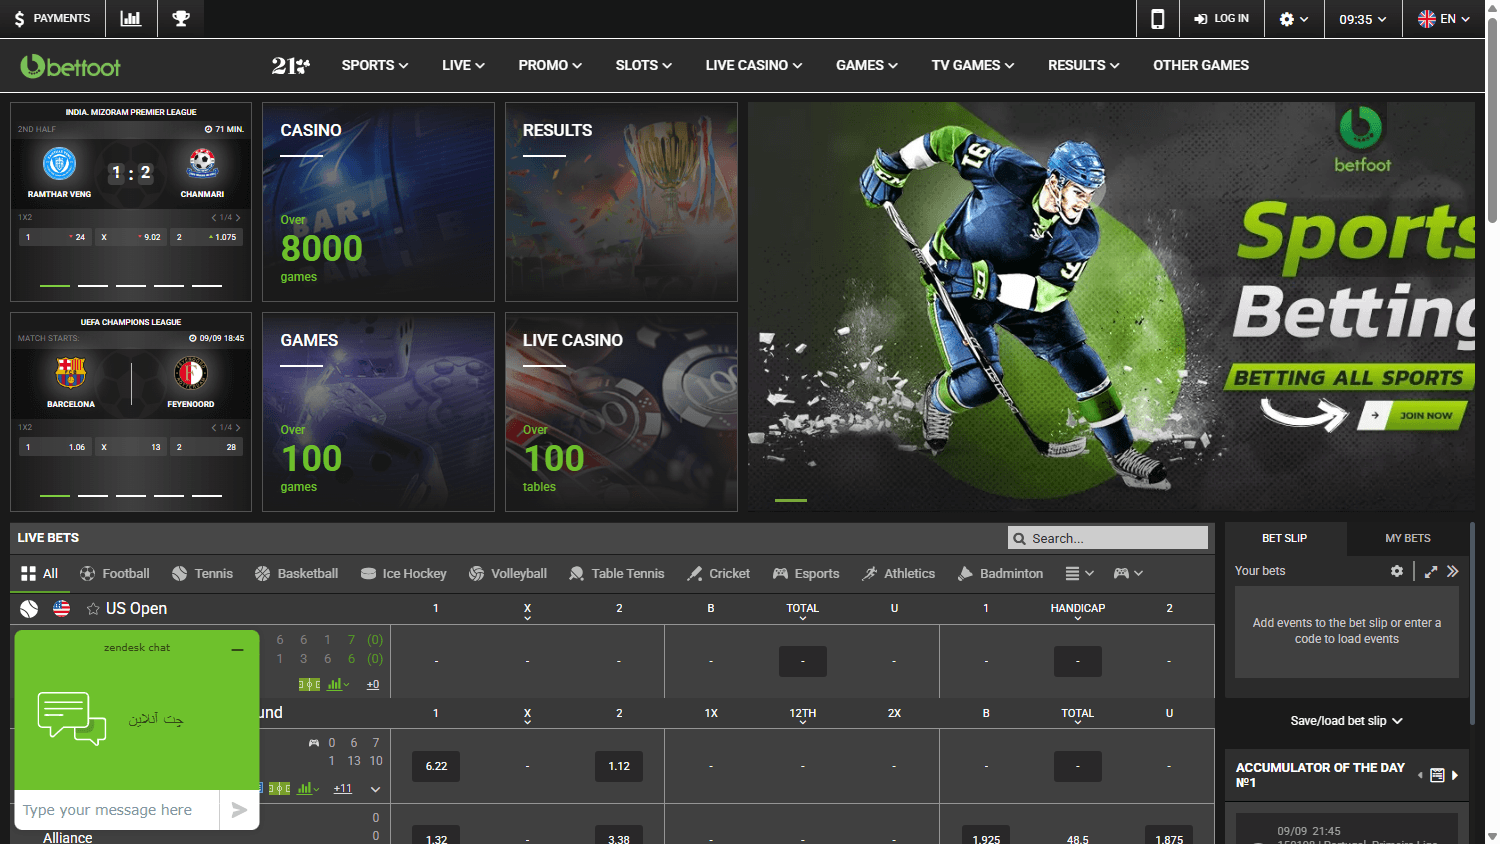1500x844 pixels.
Task: Click the chat message input field
Action: [x=117, y=810]
